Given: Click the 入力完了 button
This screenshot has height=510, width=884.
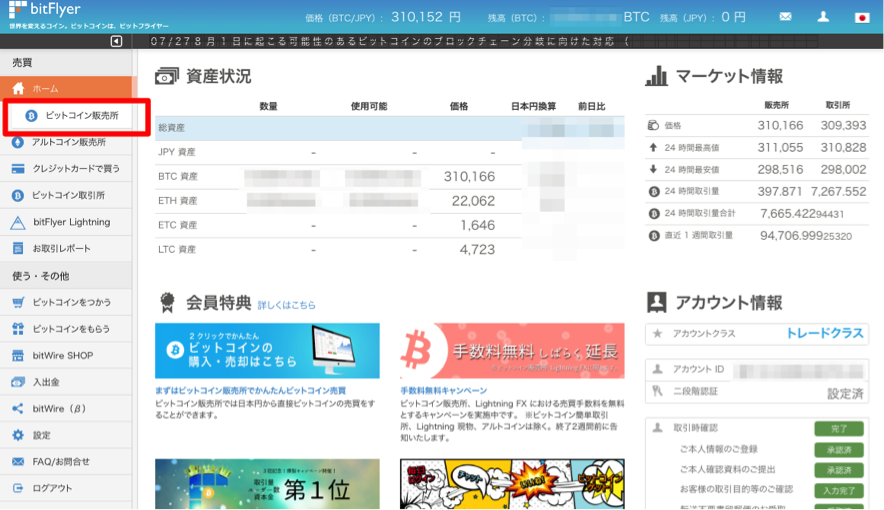Looking at the screenshot, I should [x=839, y=490].
